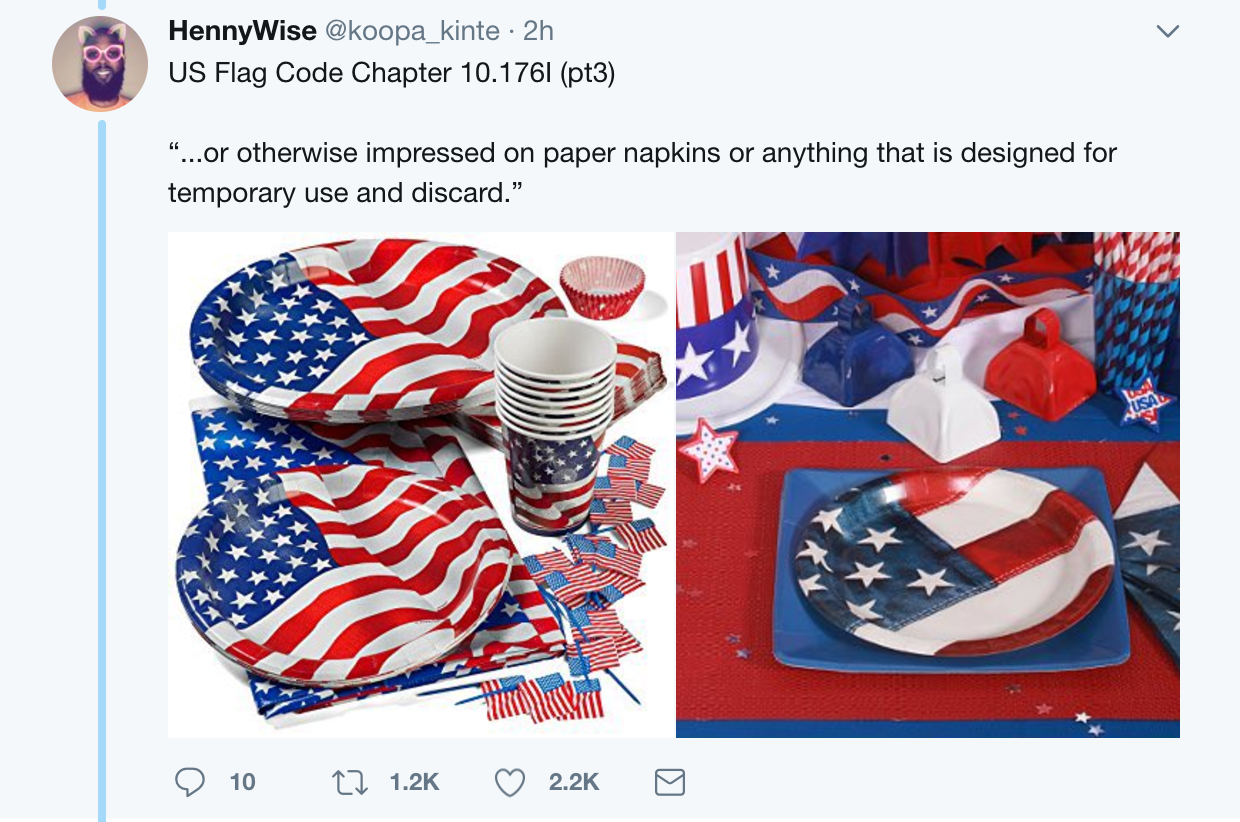
Task: Open the HennyWise display name link
Action: (242, 31)
